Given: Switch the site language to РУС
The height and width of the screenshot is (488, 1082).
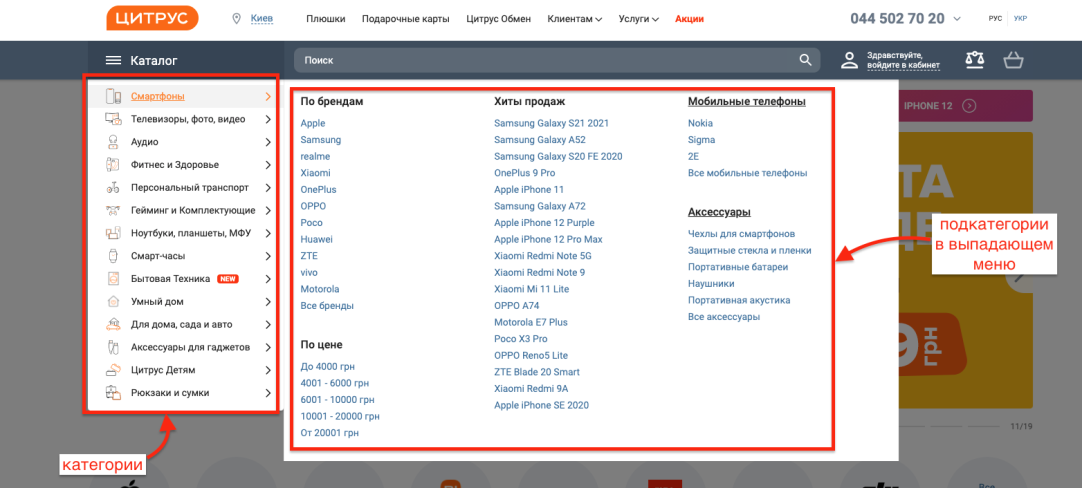Looking at the screenshot, I should coord(995,19).
